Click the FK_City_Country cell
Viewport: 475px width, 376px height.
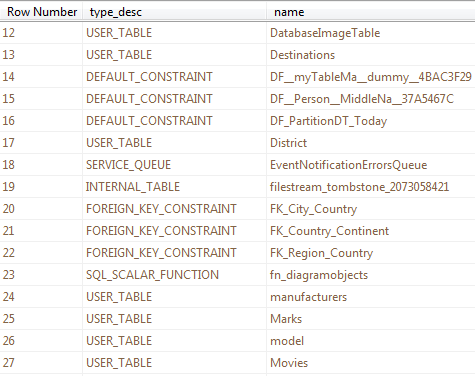pos(371,209)
